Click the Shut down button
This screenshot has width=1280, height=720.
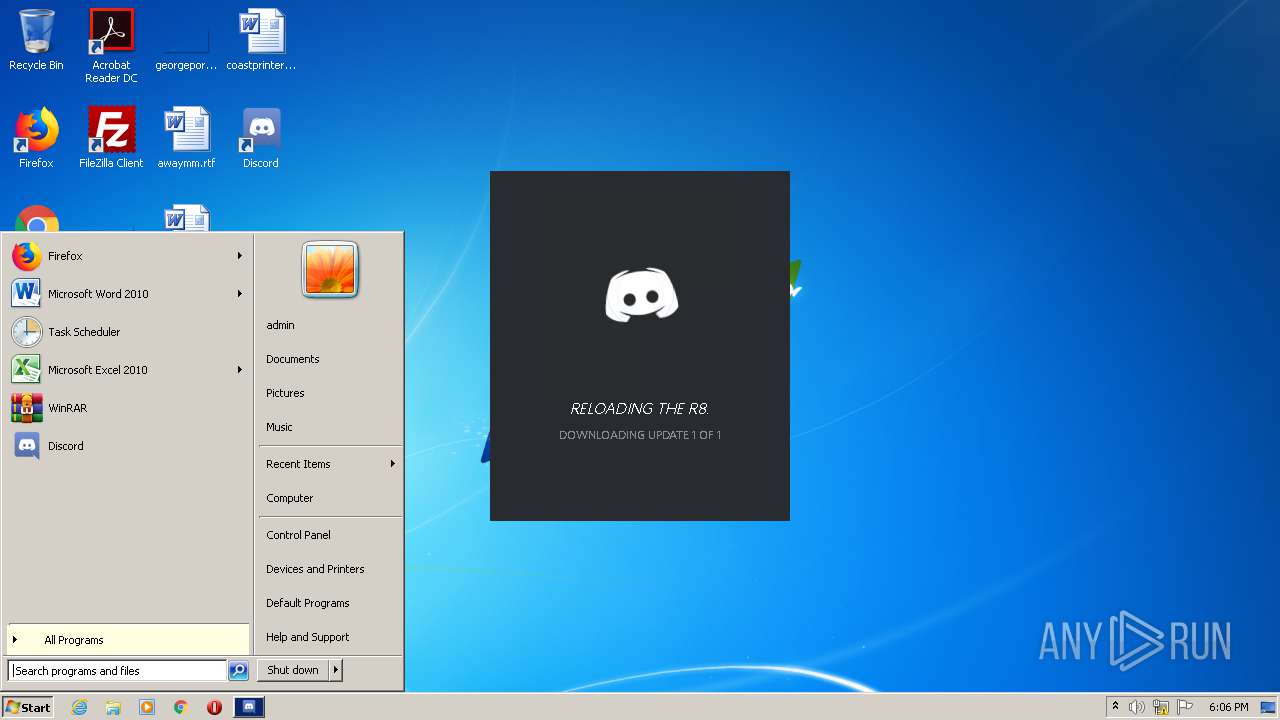click(293, 670)
